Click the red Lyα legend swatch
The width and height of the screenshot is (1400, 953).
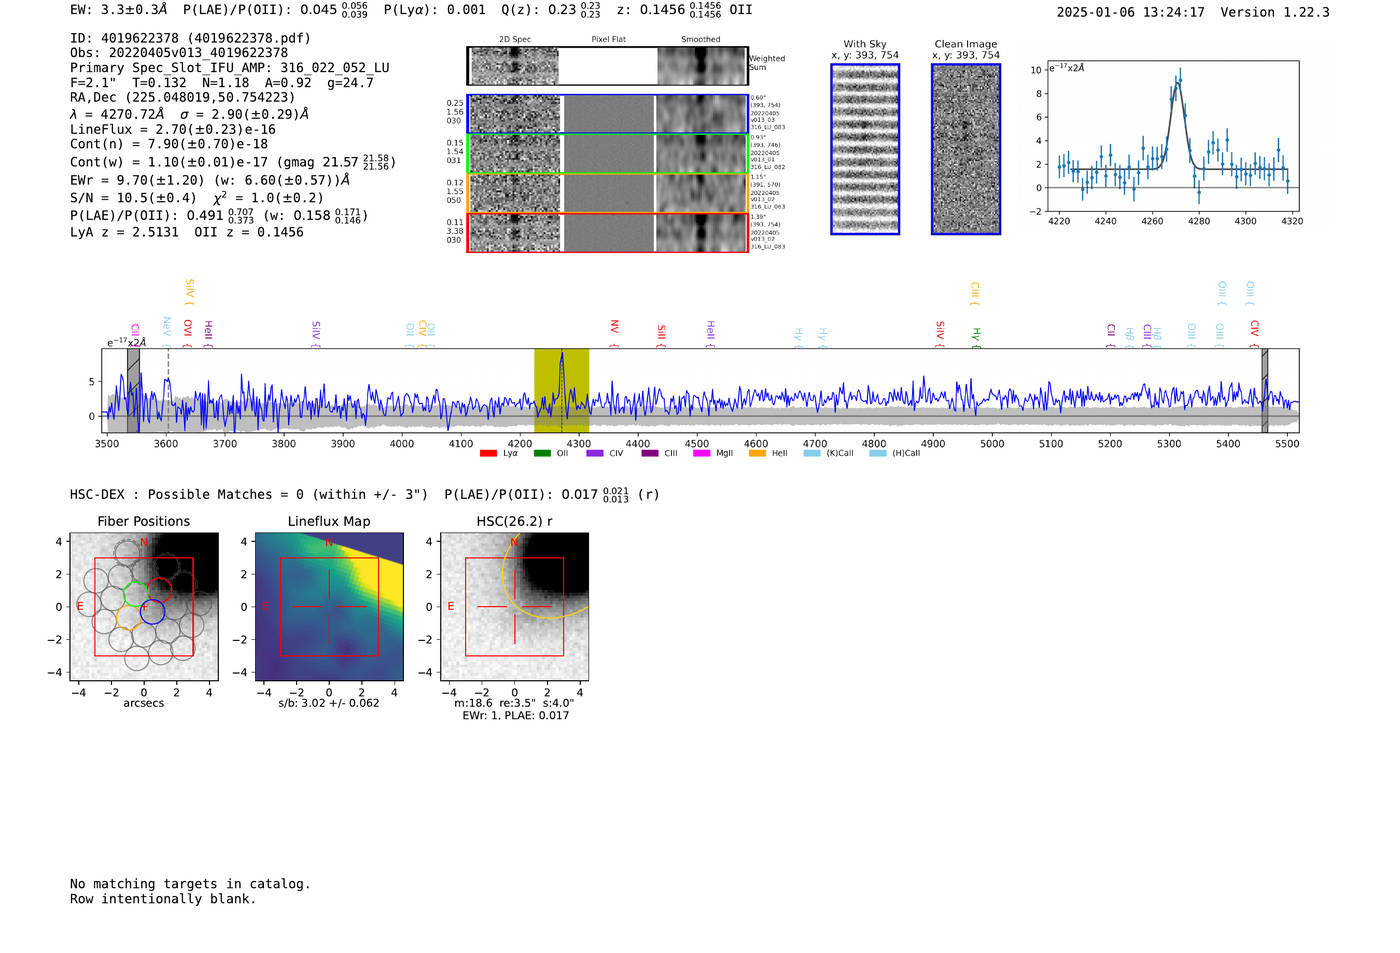(488, 454)
